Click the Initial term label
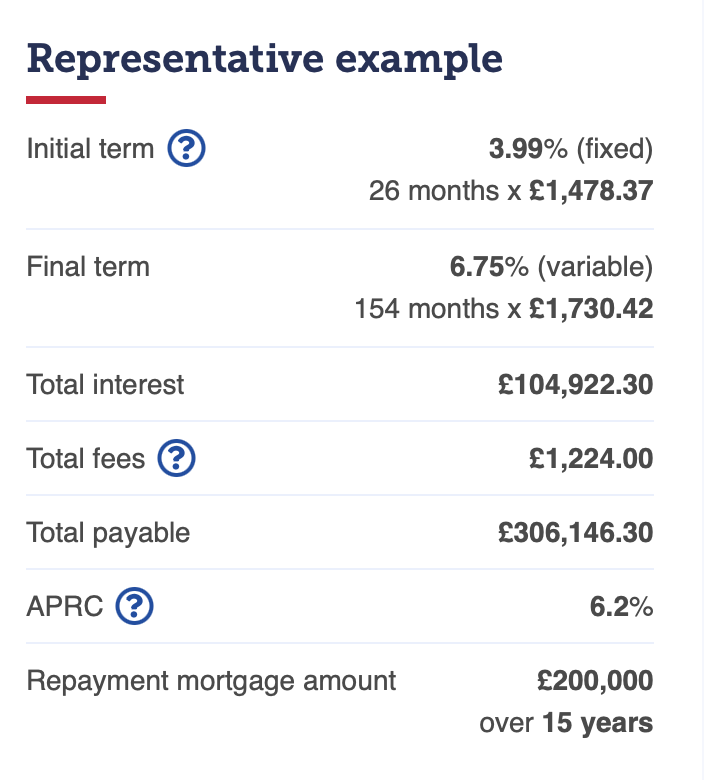 90,148
